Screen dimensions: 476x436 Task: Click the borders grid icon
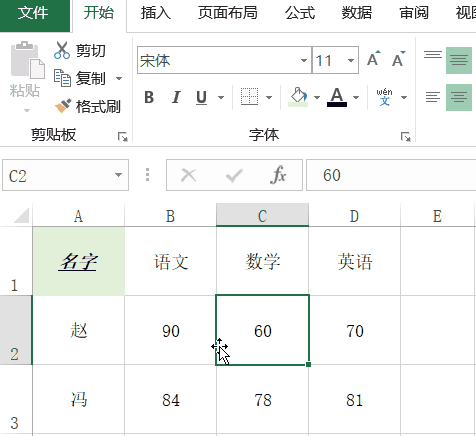click(x=249, y=97)
